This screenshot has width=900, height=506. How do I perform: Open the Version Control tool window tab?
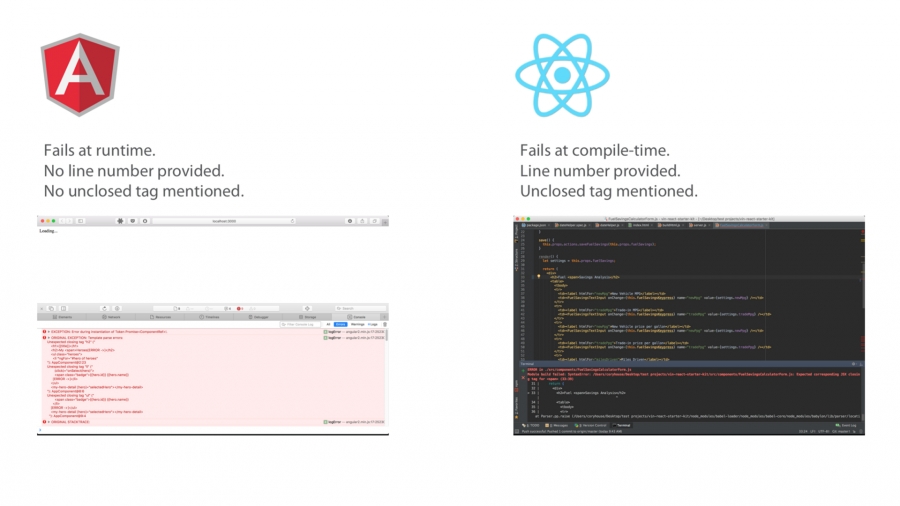pyautogui.click(x=591, y=426)
